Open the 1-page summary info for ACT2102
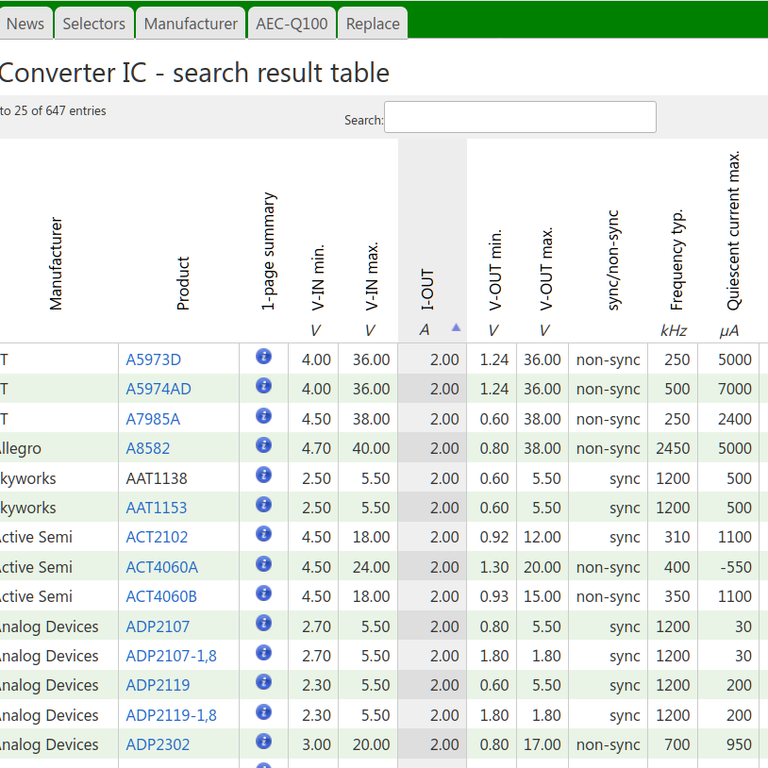 pyautogui.click(x=264, y=534)
